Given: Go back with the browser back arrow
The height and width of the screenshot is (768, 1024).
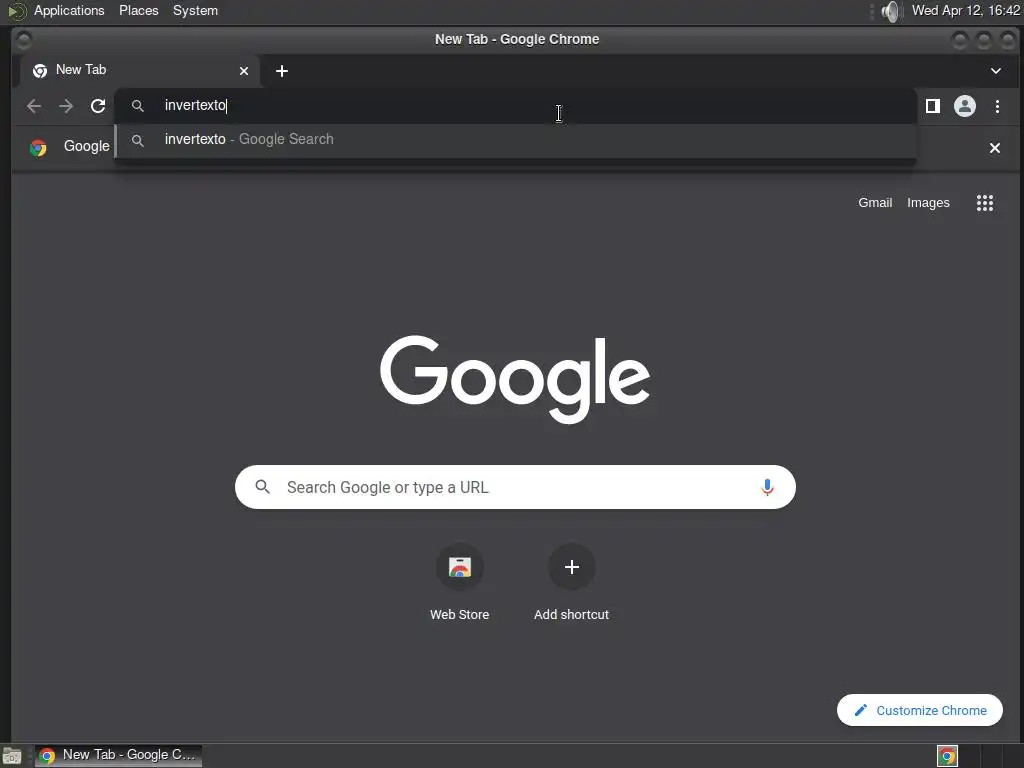Looking at the screenshot, I should [x=34, y=106].
